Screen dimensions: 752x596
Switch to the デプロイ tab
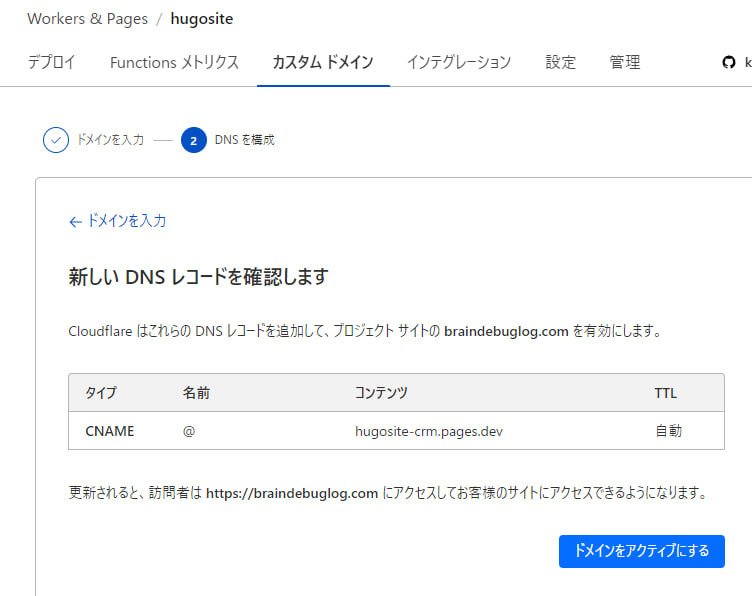tap(51, 62)
